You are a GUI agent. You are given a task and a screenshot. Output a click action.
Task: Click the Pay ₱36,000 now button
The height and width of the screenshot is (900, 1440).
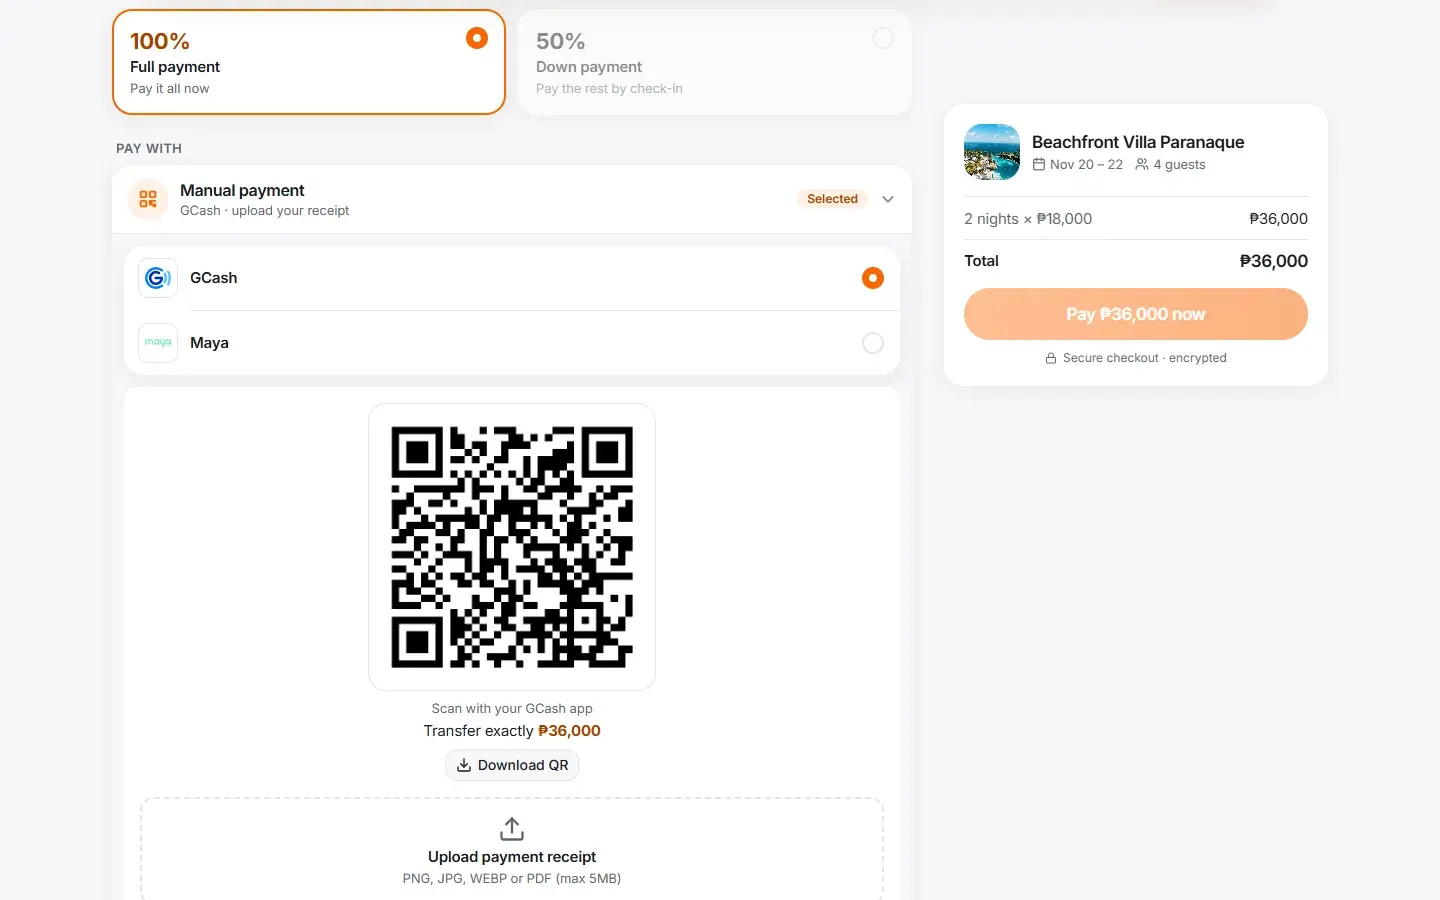[1136, 314]
